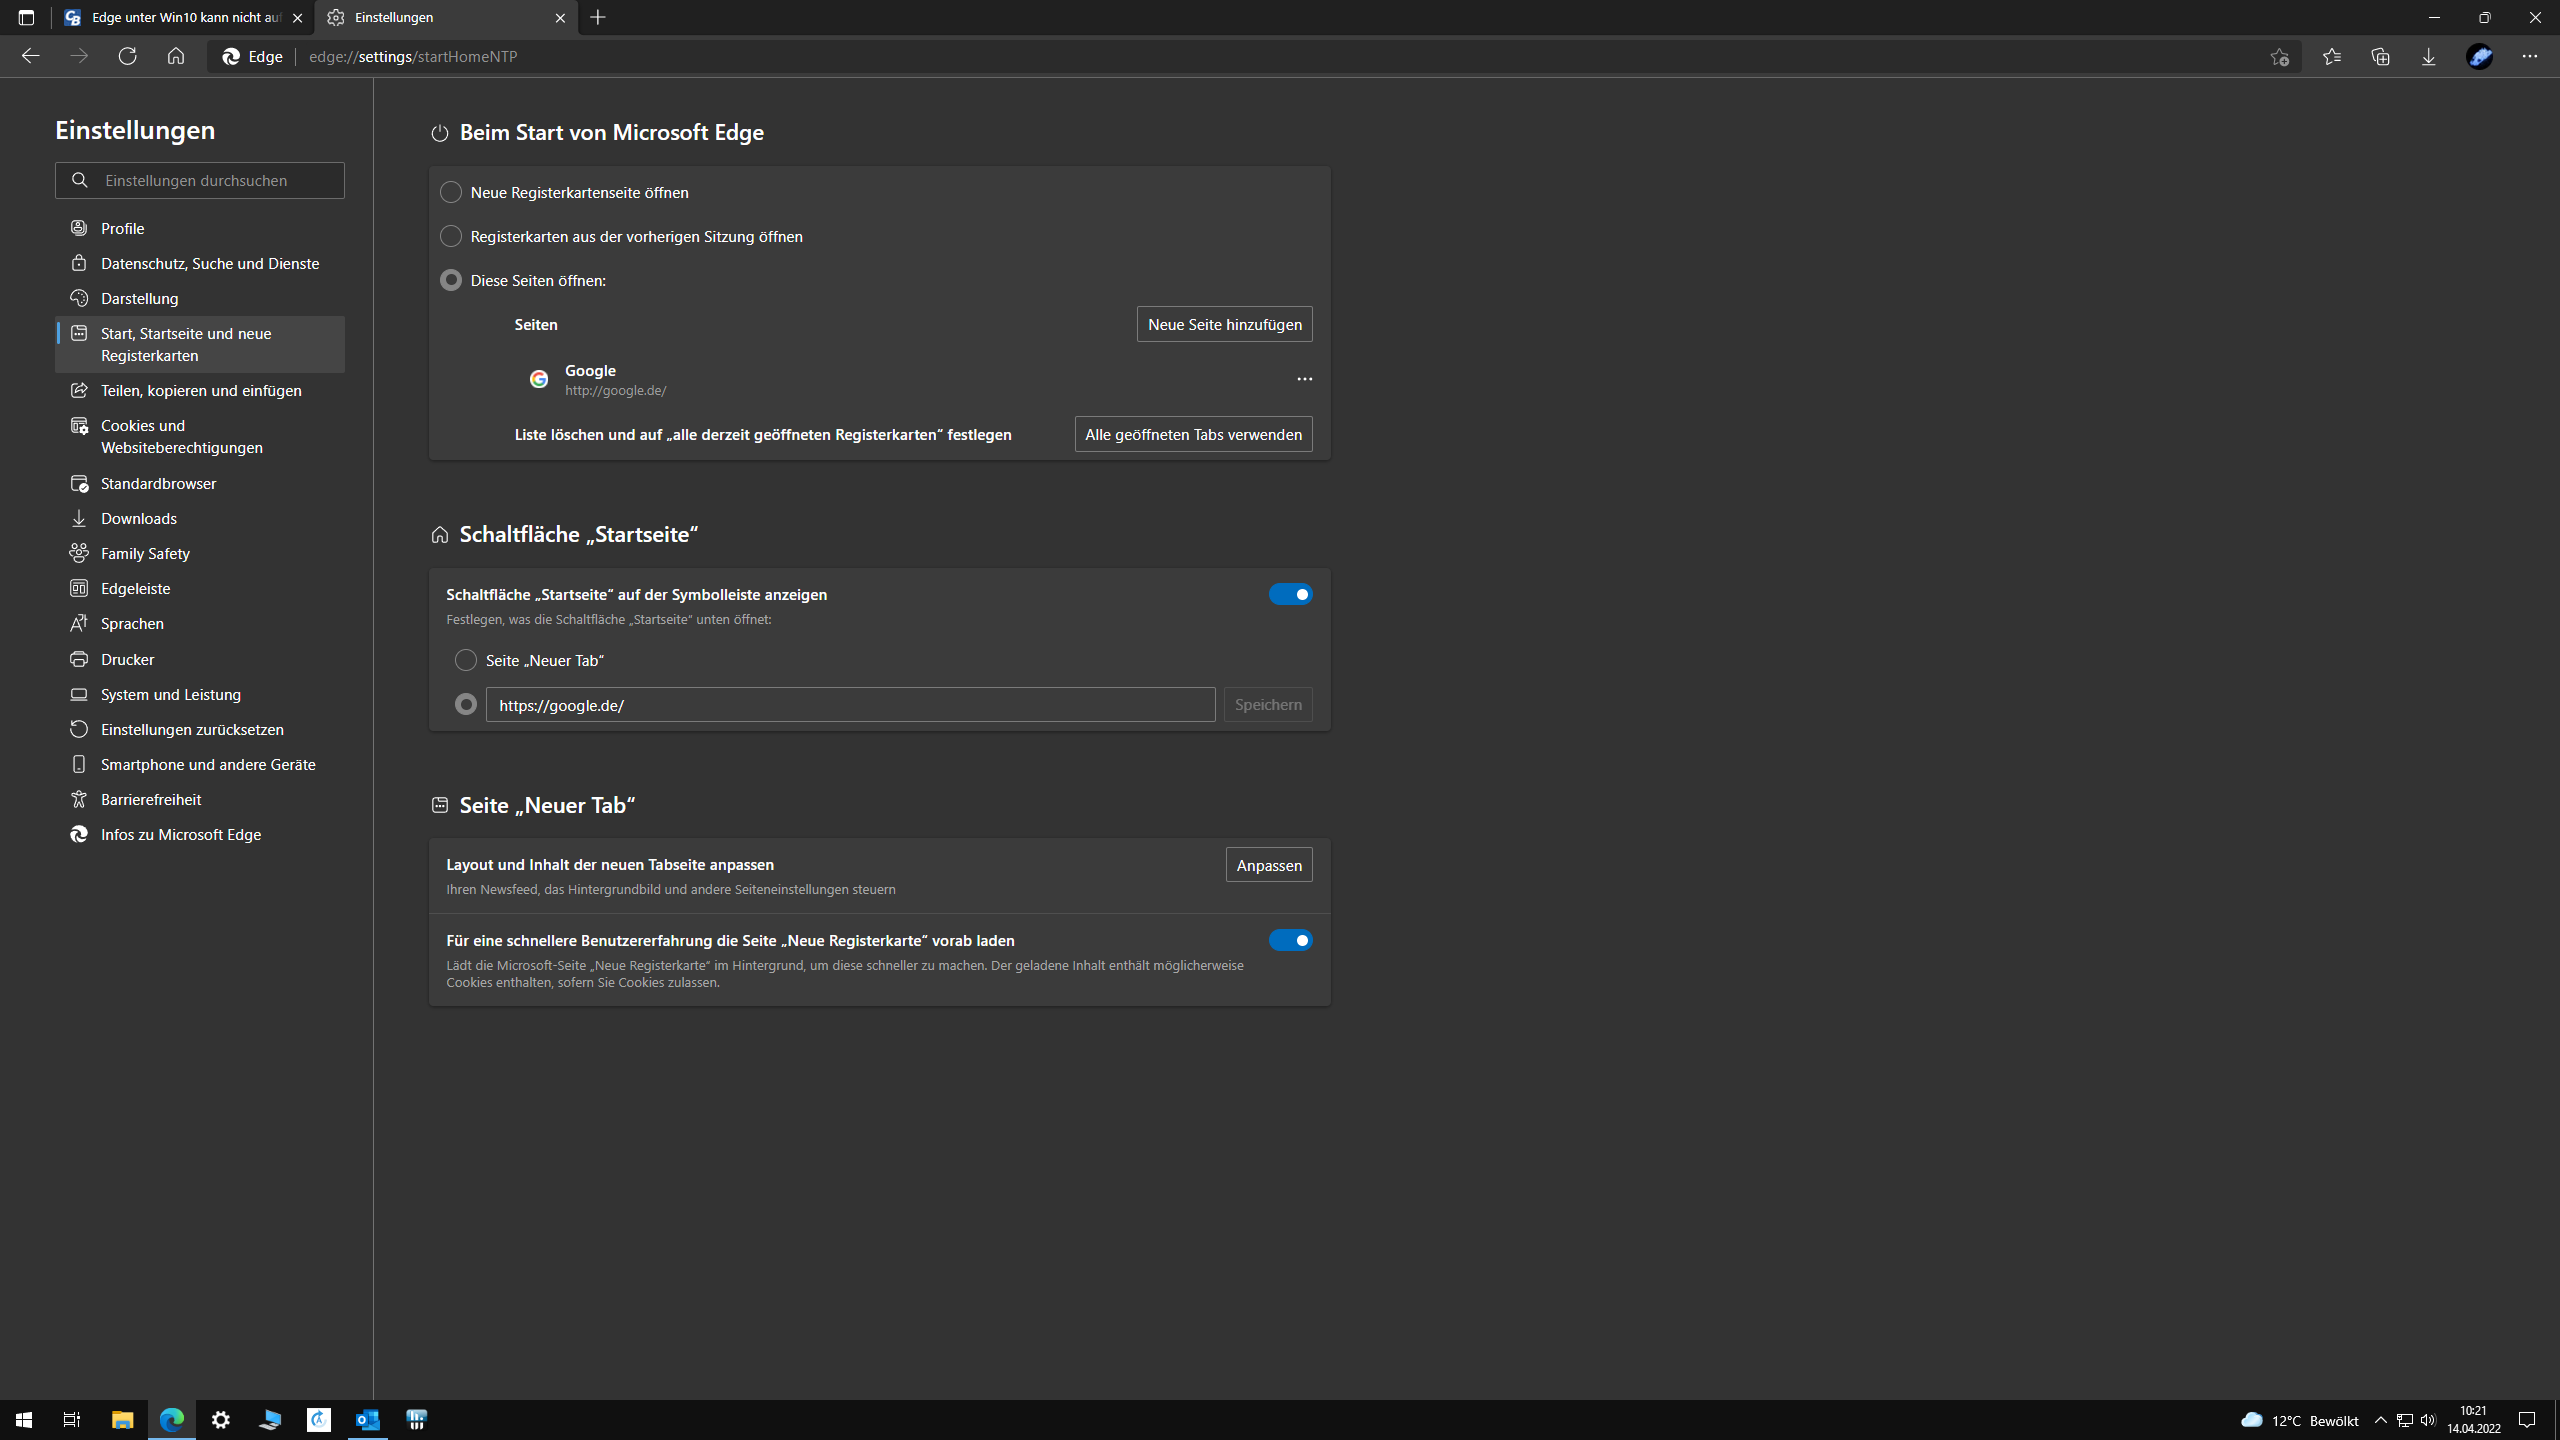The height and width of the screenshot is (1440, 2560).
Task: Add this page to favorites icon
Action: [x=2279, y=56]
